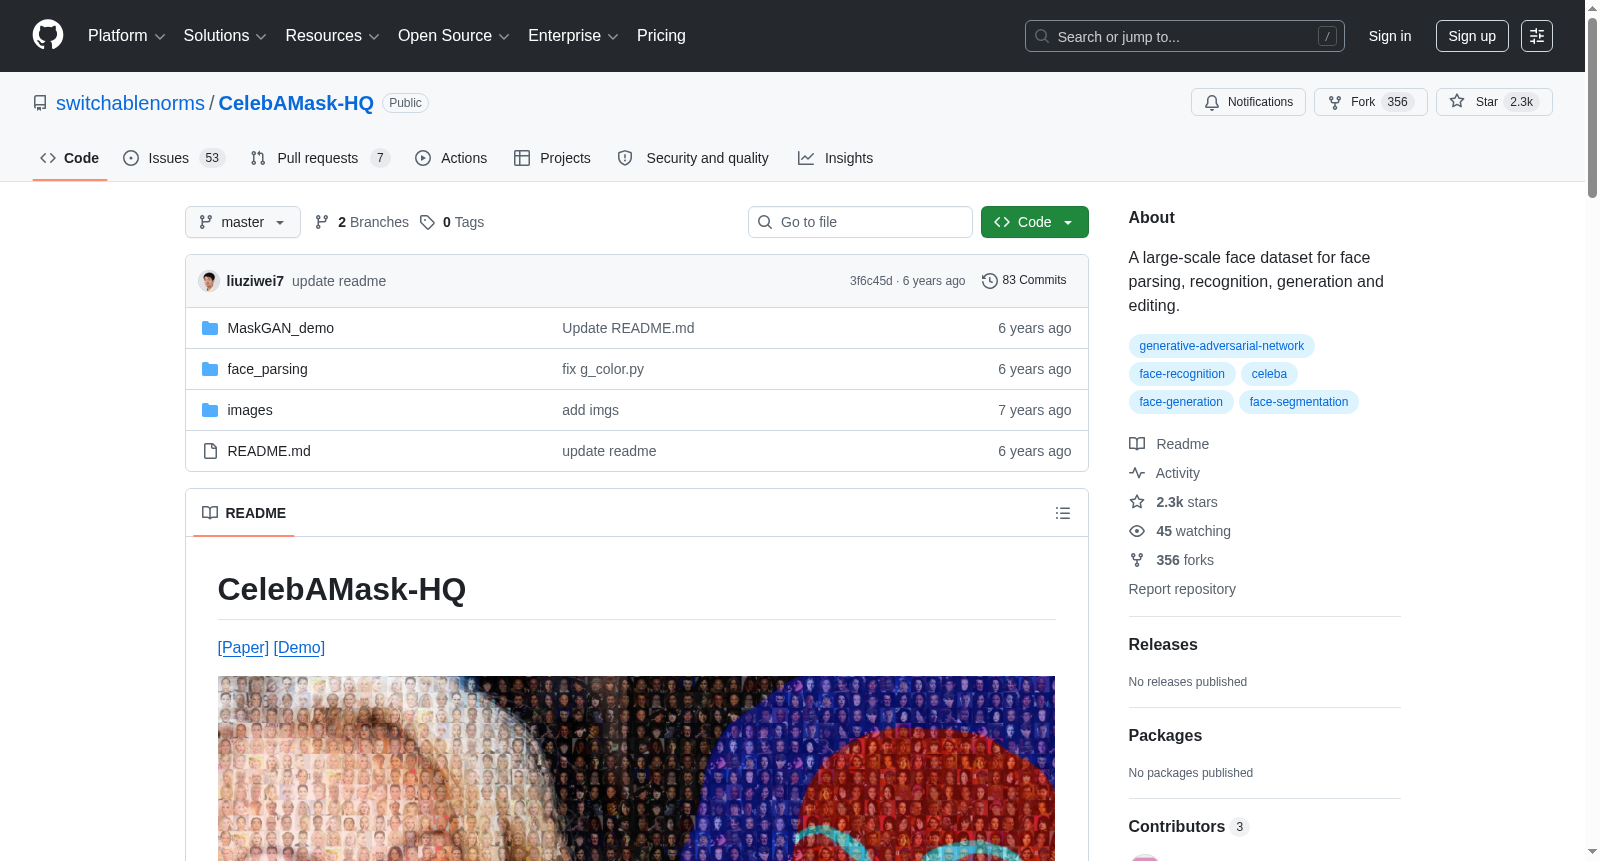The width and height of the screenshot is (1600, 861).
Task: Click the star icon beside 2.3k stars
Action: click(x=1137, y=502)
